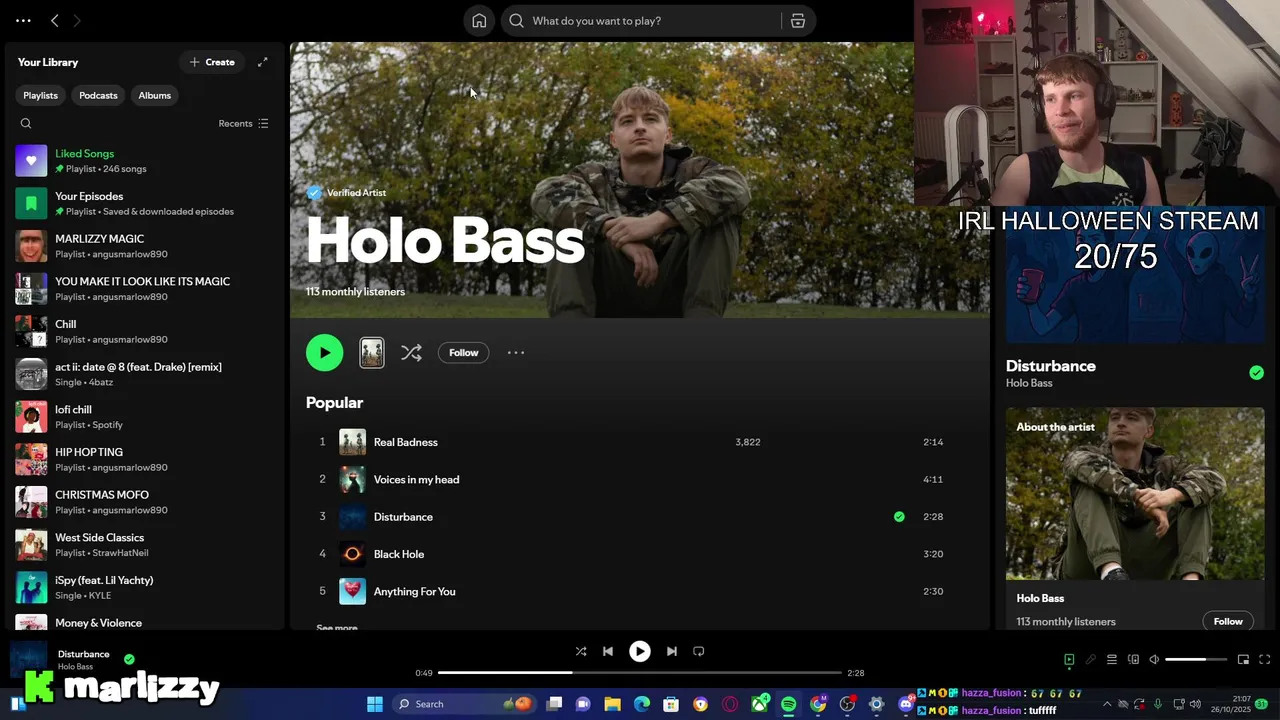Open Spotify from the taskbar

(788, 704)
